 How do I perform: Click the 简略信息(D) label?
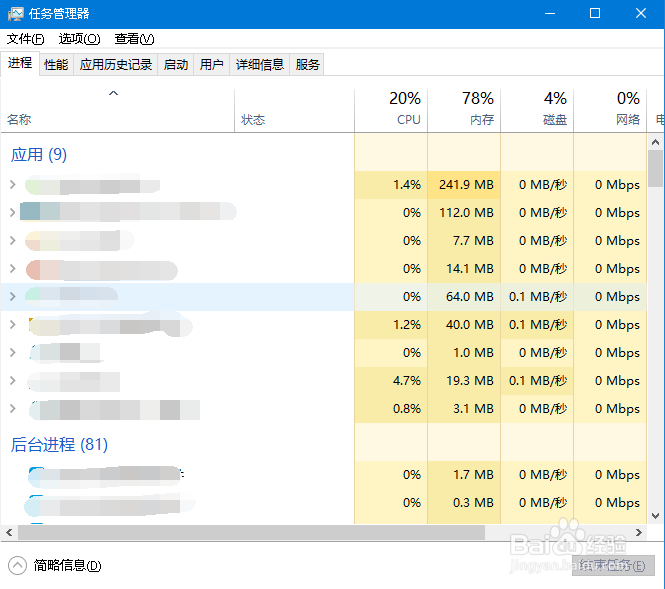click(67, 566)
